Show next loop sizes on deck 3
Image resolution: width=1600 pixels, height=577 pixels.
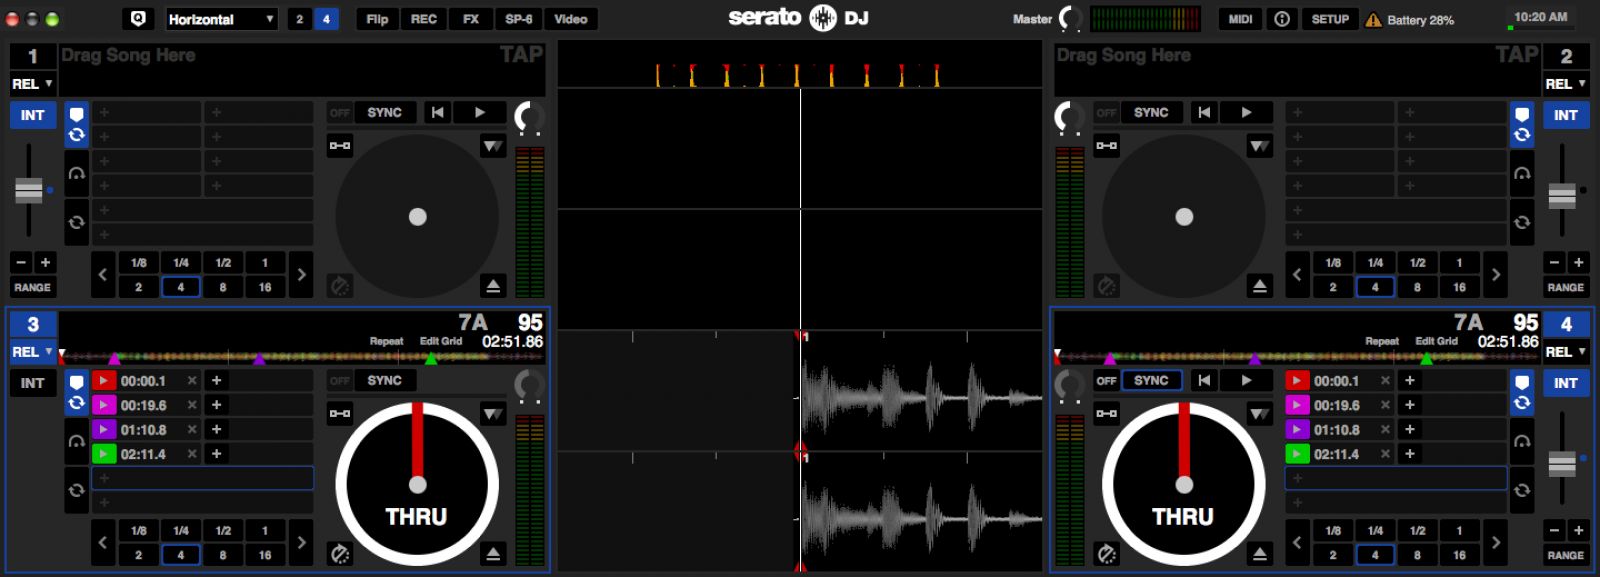coord(301,542)
